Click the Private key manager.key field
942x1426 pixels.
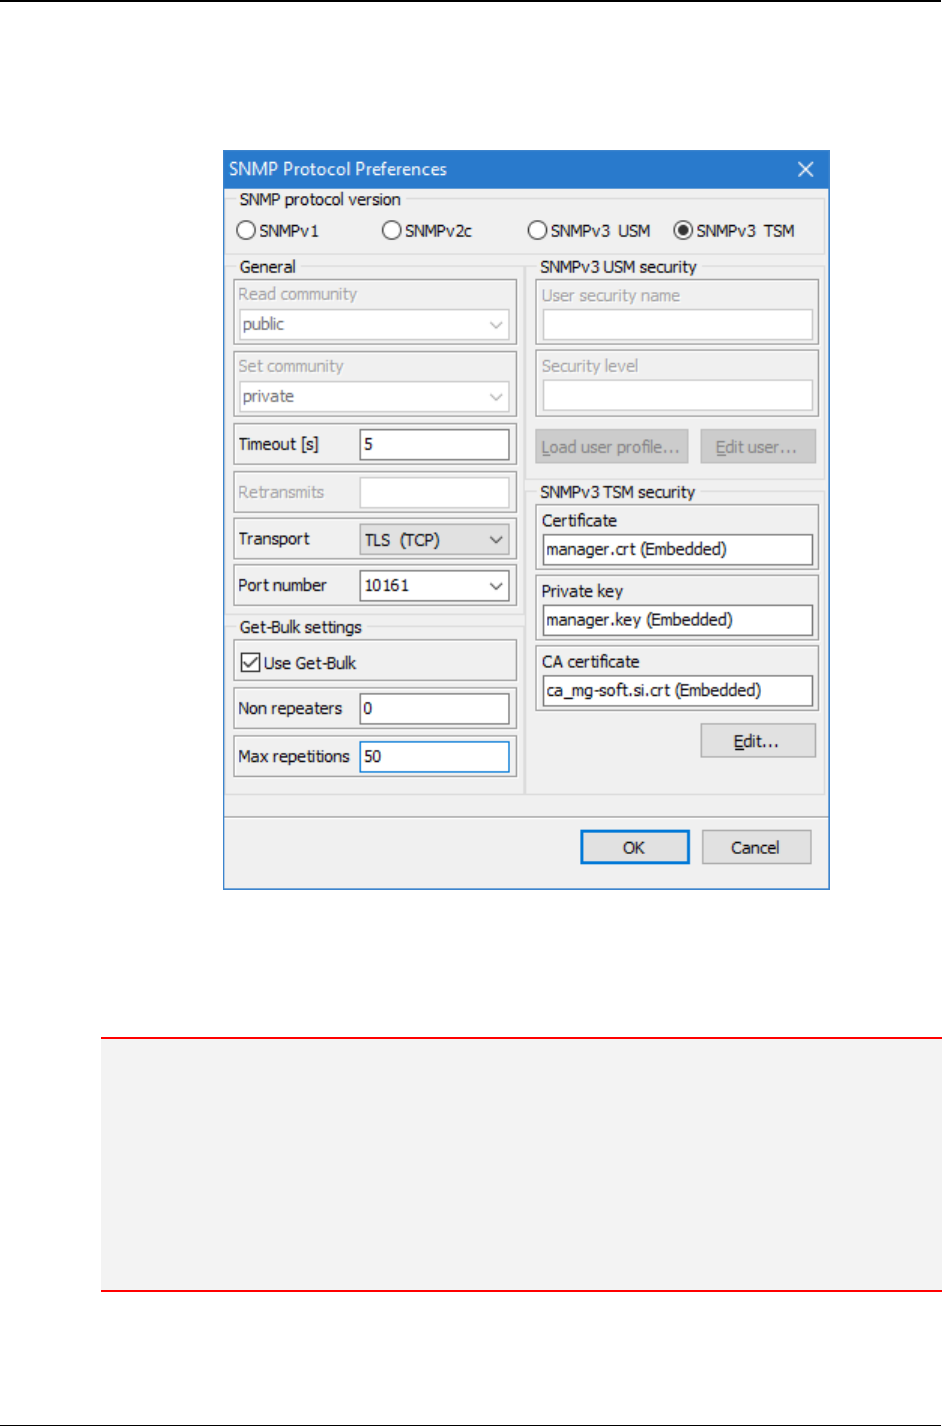(x=677, y=620)
